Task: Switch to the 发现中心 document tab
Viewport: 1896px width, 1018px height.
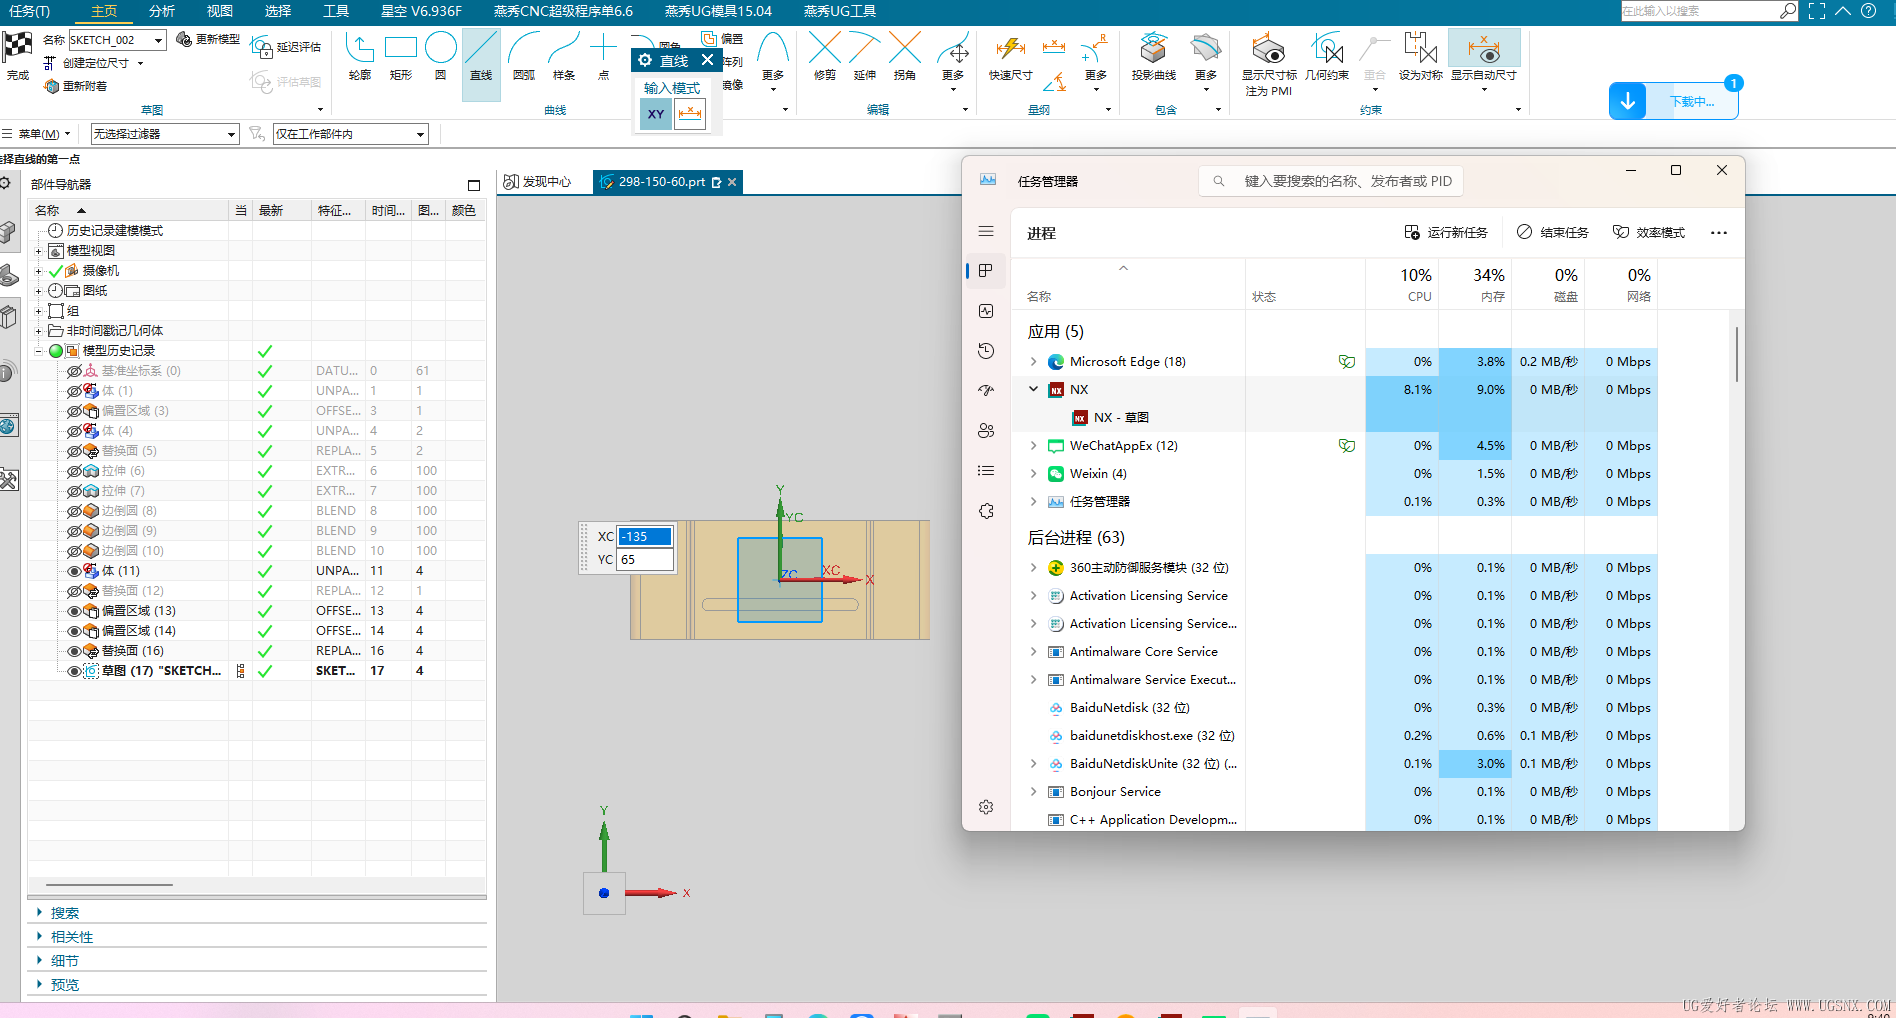Action: click(540, 182)
